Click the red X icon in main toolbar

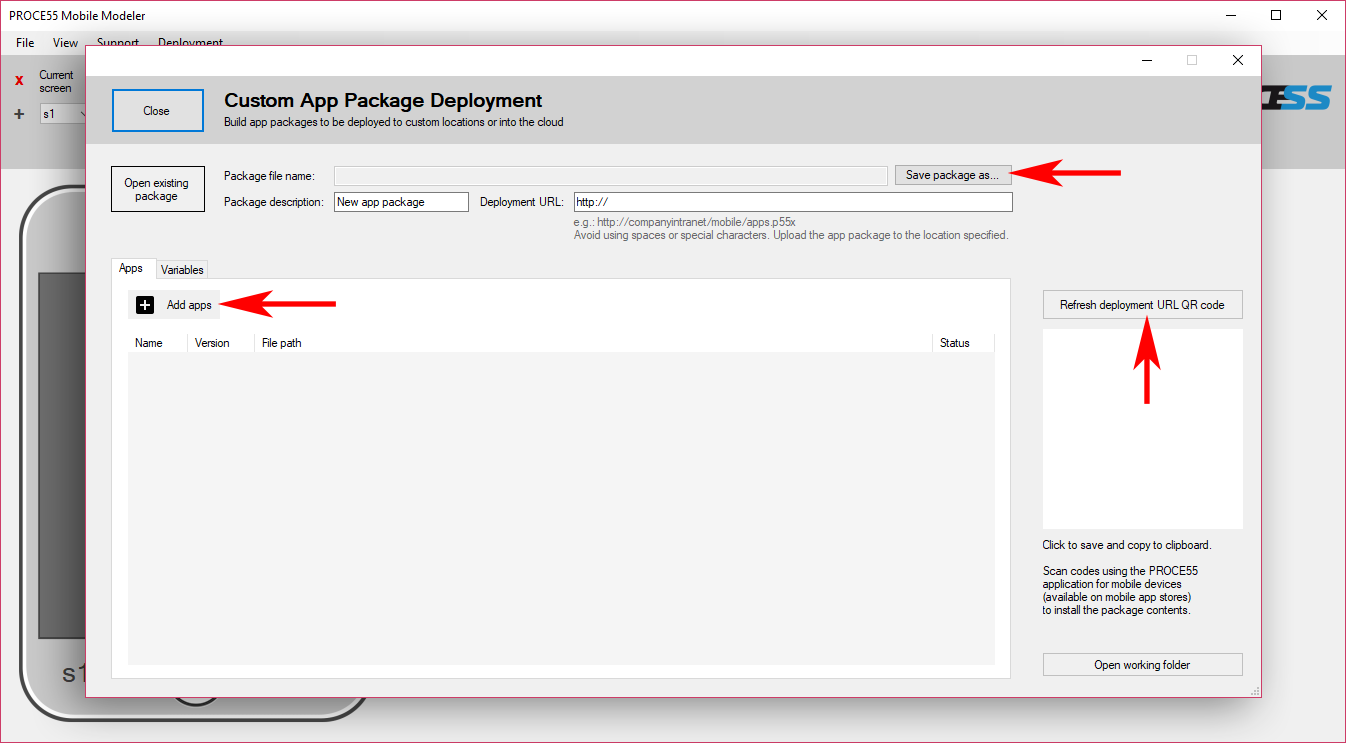pos(19,80)
